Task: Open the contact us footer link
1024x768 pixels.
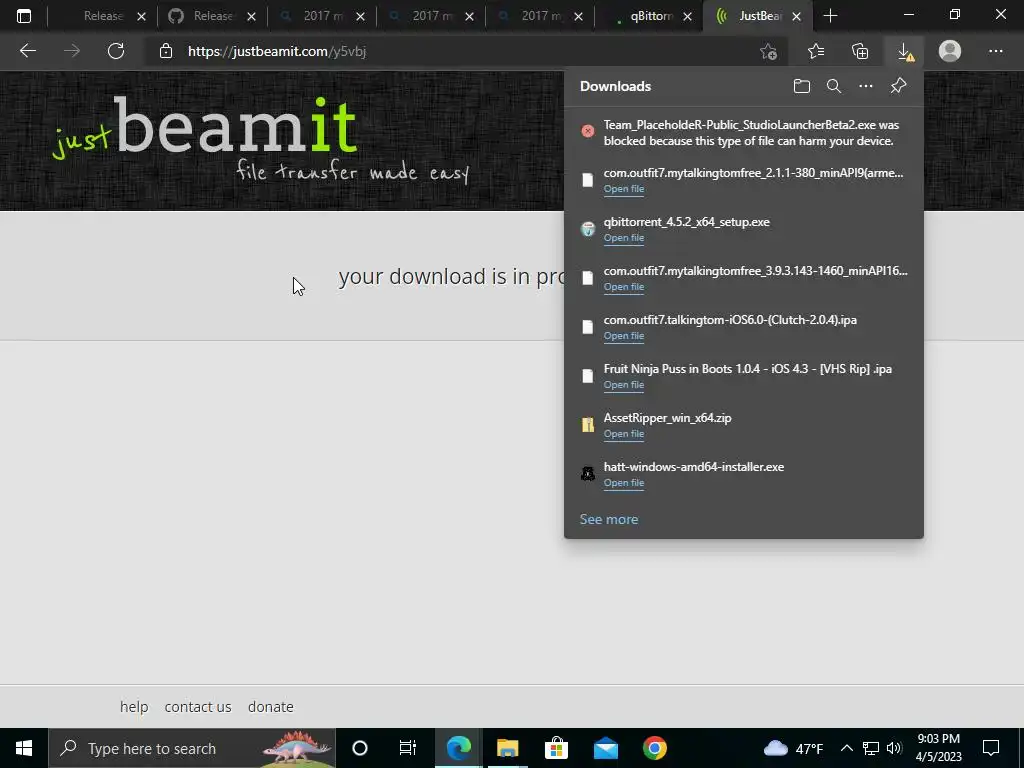Action: click(198, 707)
